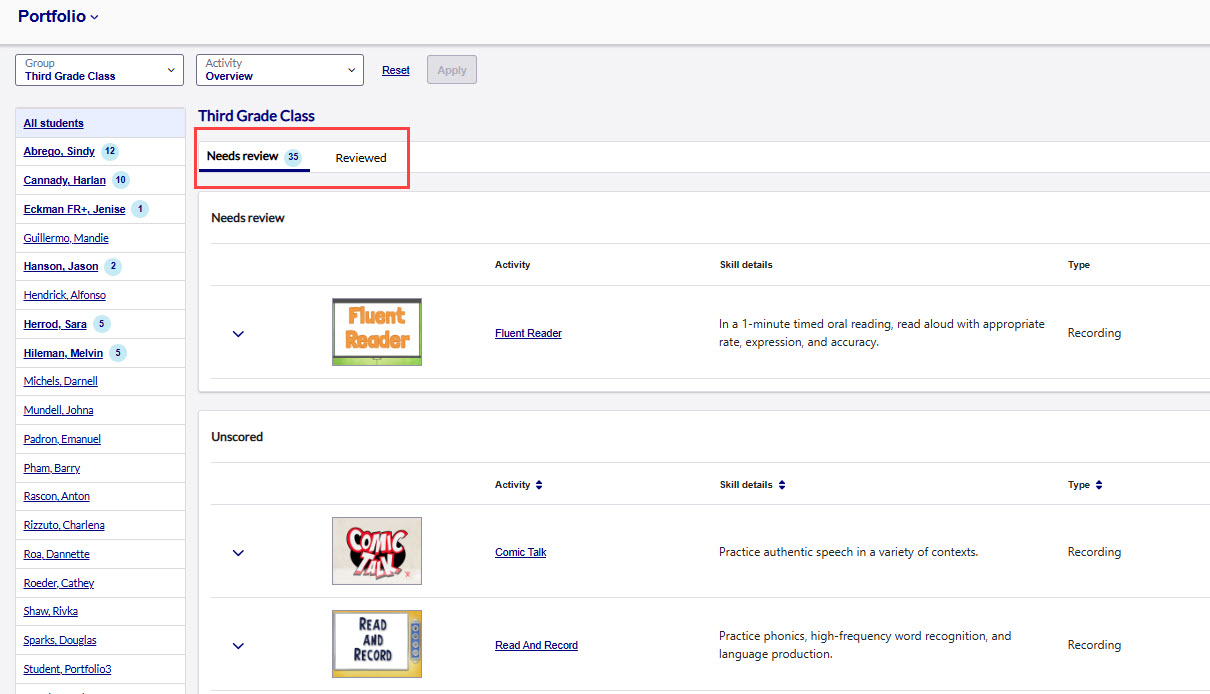Click the Reset filters link
The image size is (1210, 694).
point(396,70)
